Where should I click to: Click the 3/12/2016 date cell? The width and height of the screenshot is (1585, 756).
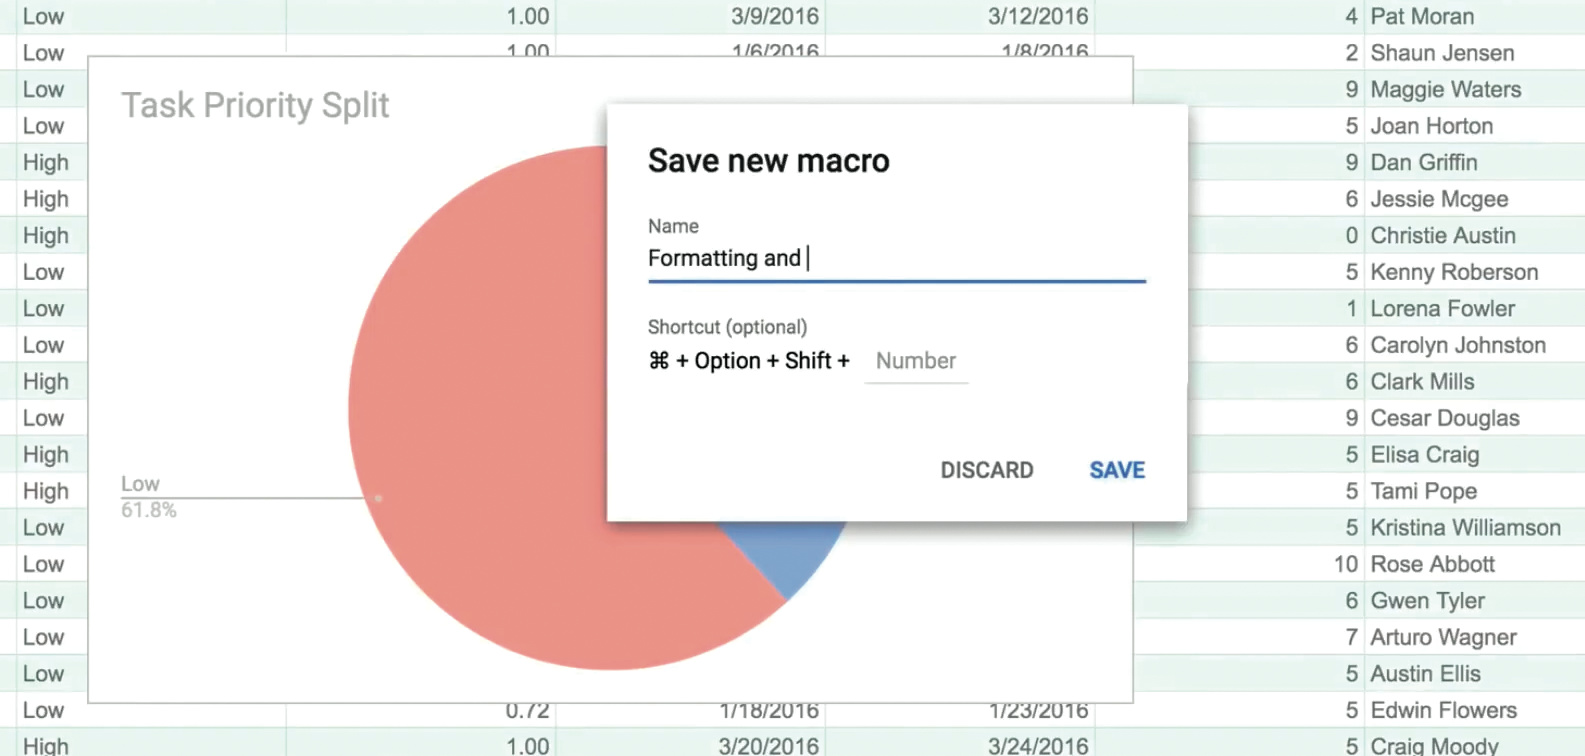pyautogui.click(x=1037, y=16)
